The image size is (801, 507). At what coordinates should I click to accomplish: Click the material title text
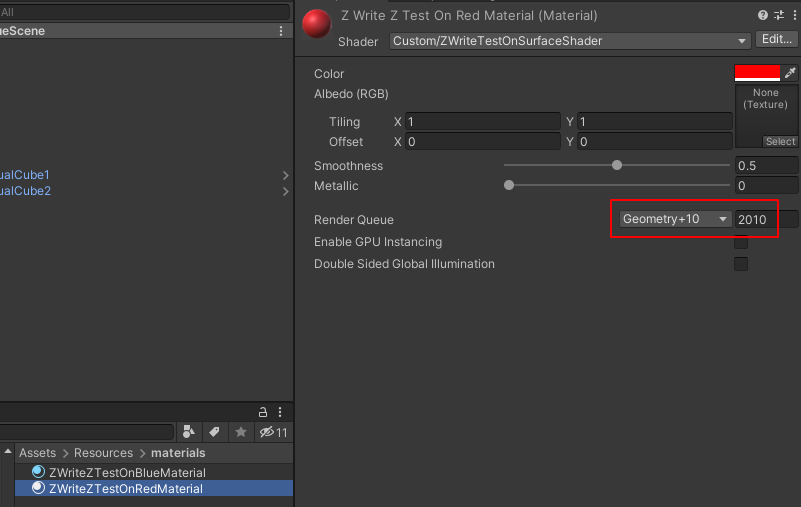click(469, 16)
